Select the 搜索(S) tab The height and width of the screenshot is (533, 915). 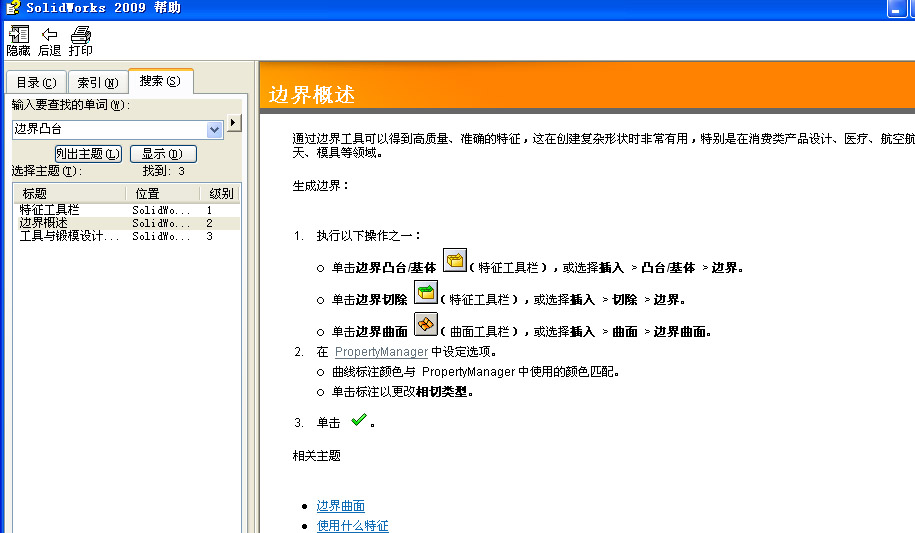click(160, 81)
